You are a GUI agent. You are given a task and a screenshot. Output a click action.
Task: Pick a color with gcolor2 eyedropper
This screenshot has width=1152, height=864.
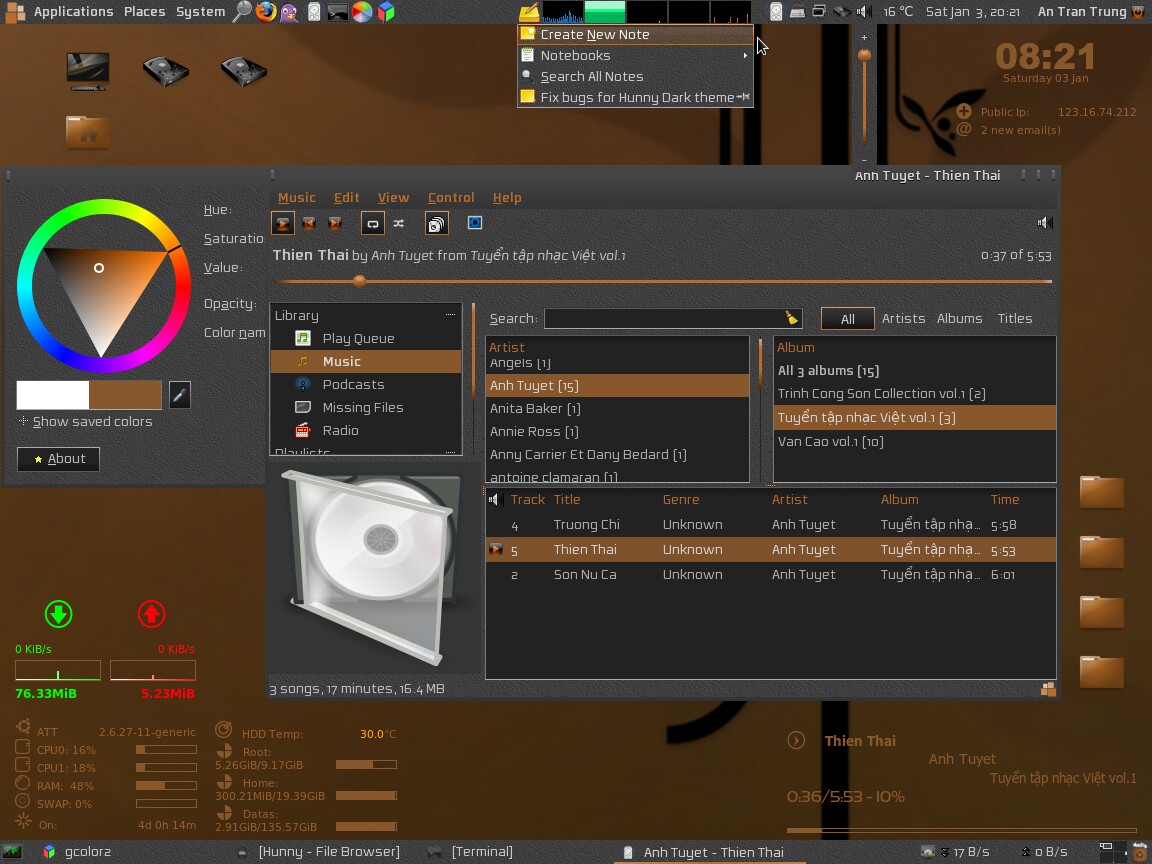click(180, 395)
